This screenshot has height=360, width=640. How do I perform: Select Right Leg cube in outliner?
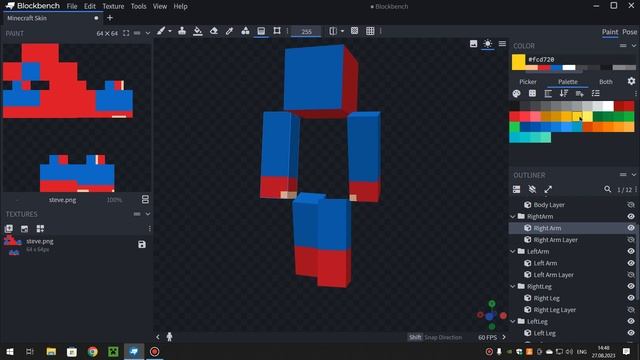pyautogui.click(x=546, y=298)
